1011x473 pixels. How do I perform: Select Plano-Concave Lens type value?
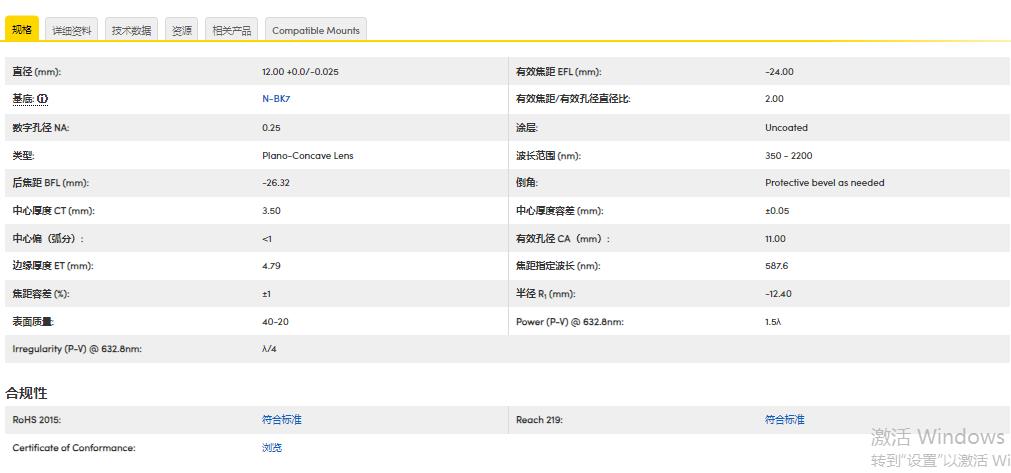tap(308, 155)
